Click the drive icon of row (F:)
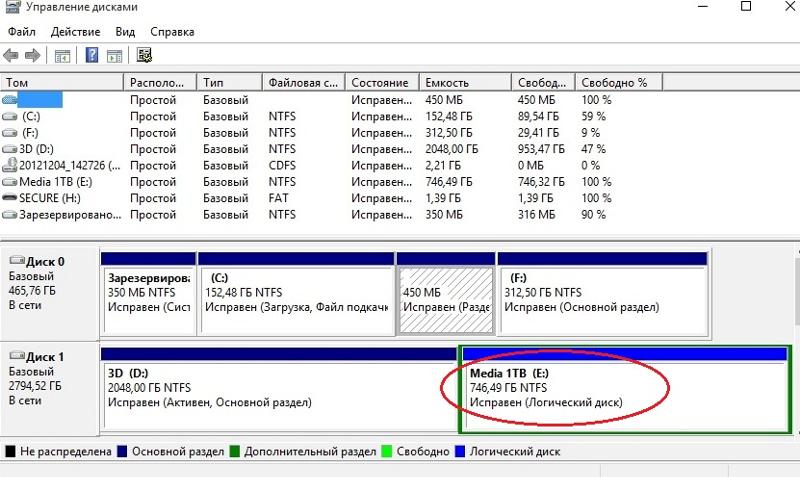The height and width of the screenshot is (477, 800). [x=10, y=133]
